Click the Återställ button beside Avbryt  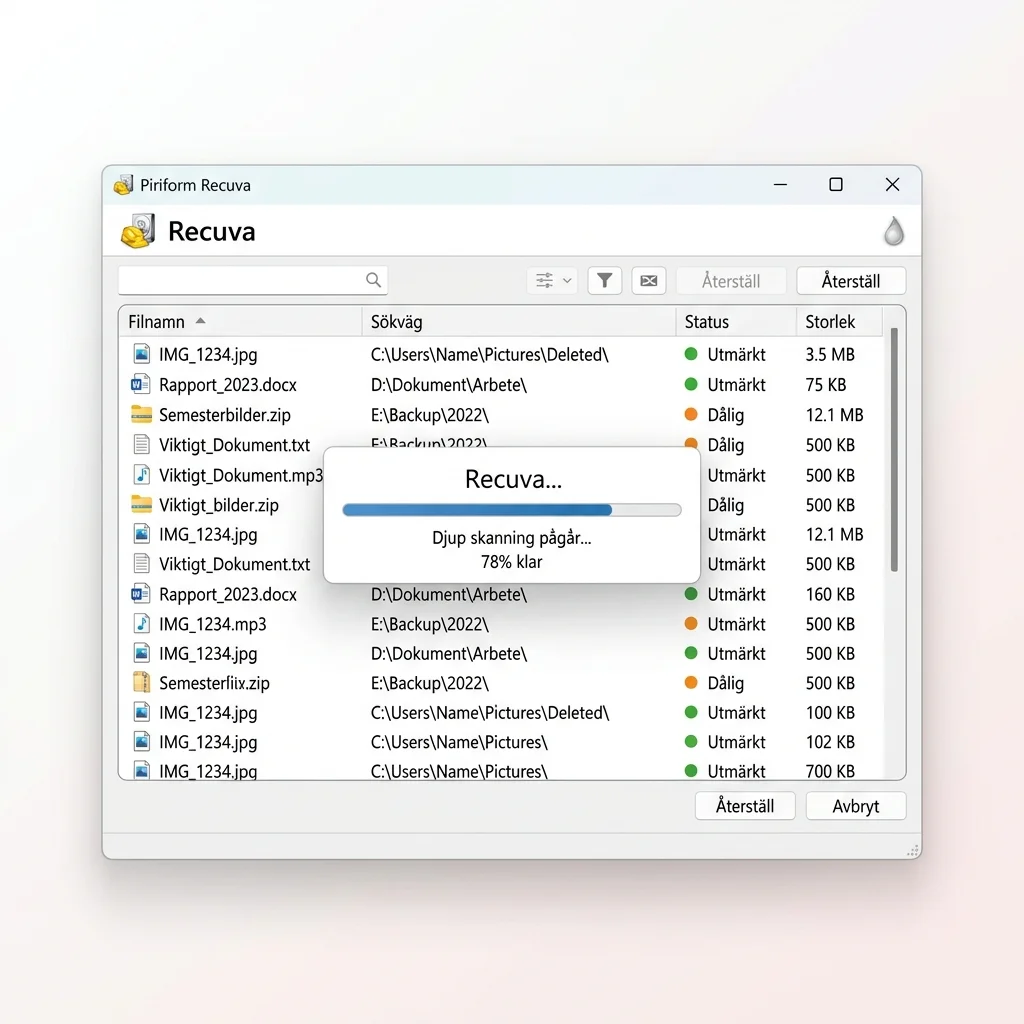745,806
